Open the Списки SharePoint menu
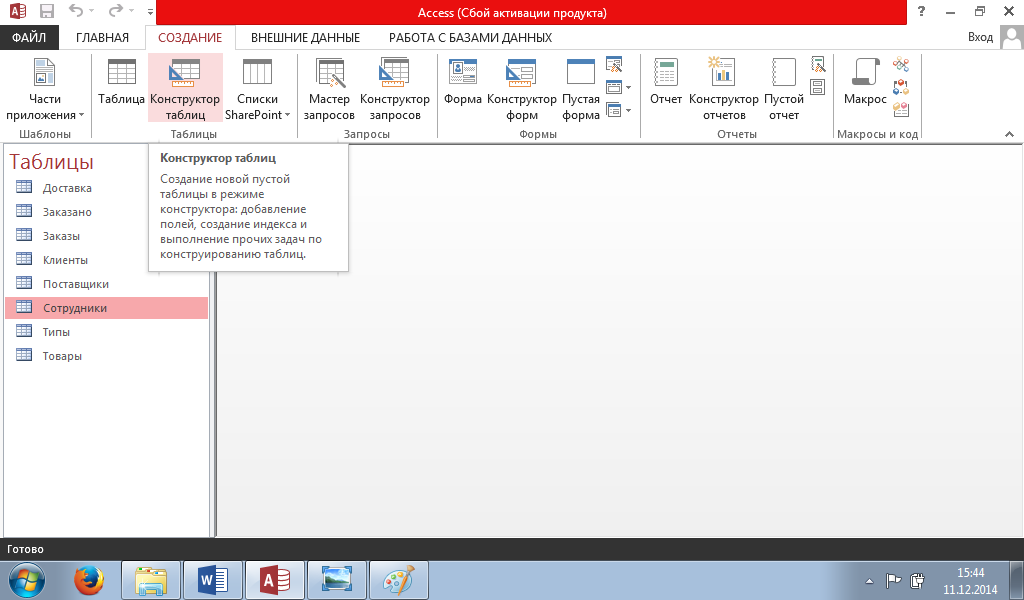 (257, 89)
